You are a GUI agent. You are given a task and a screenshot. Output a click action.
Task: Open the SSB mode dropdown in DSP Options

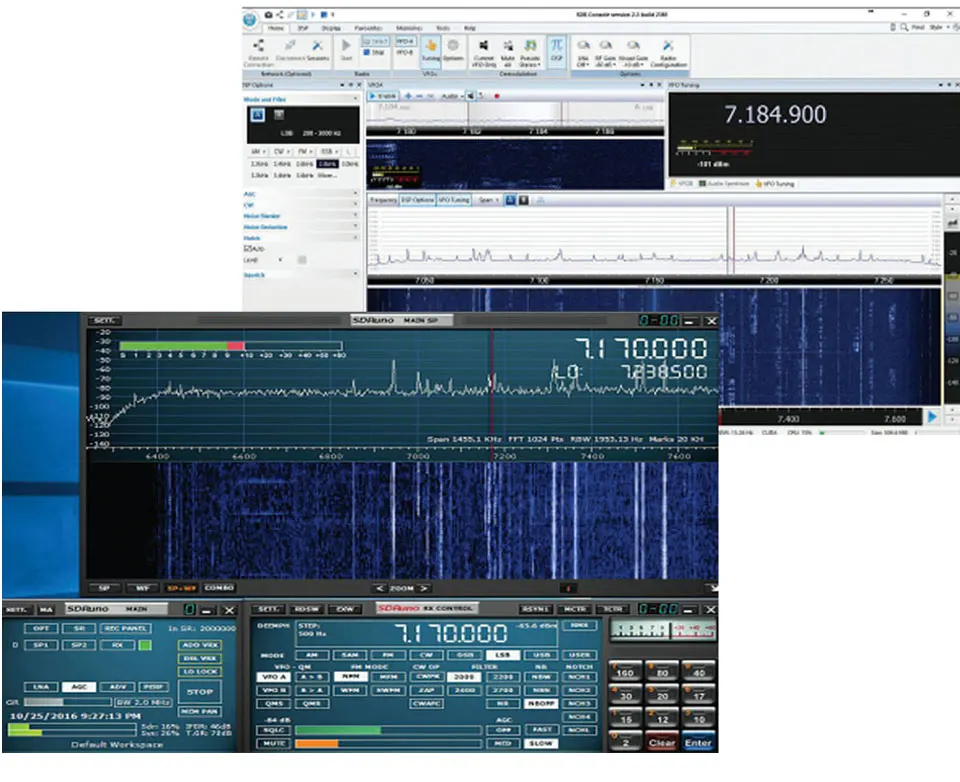click(331, 151)
